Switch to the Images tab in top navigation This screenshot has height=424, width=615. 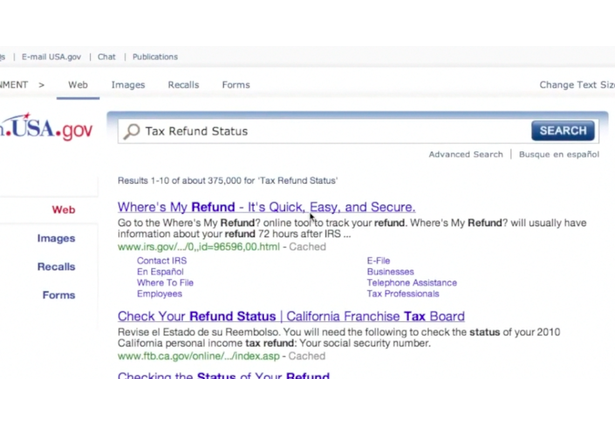tap(128, 85)
